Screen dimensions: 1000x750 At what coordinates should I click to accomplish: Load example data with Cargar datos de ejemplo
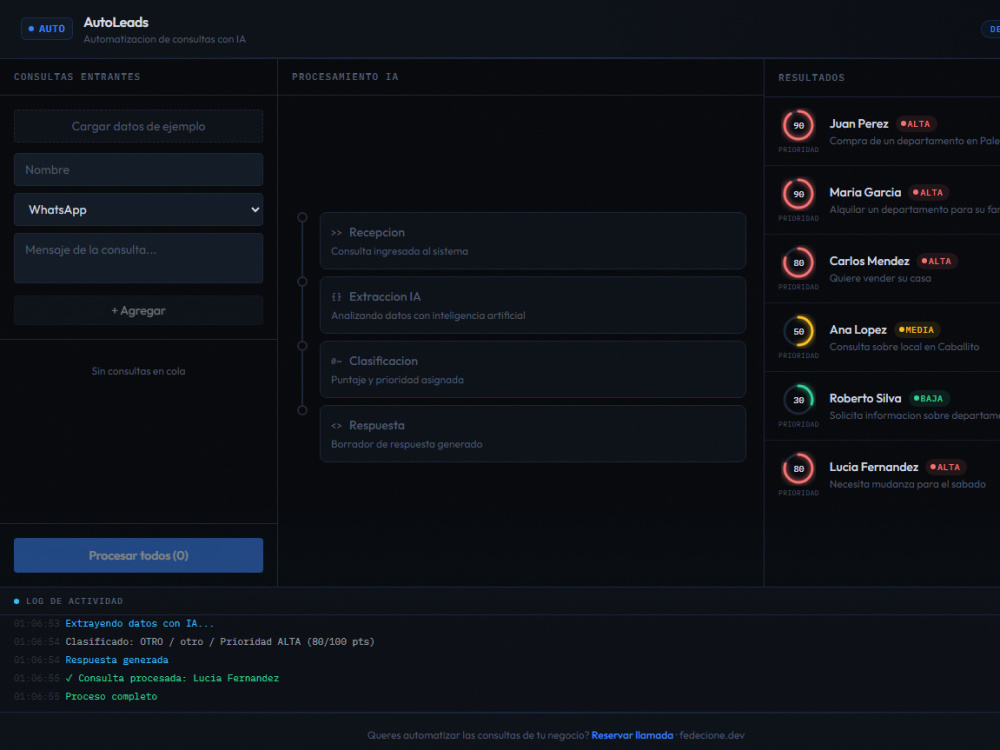click(x=138, y=126)
